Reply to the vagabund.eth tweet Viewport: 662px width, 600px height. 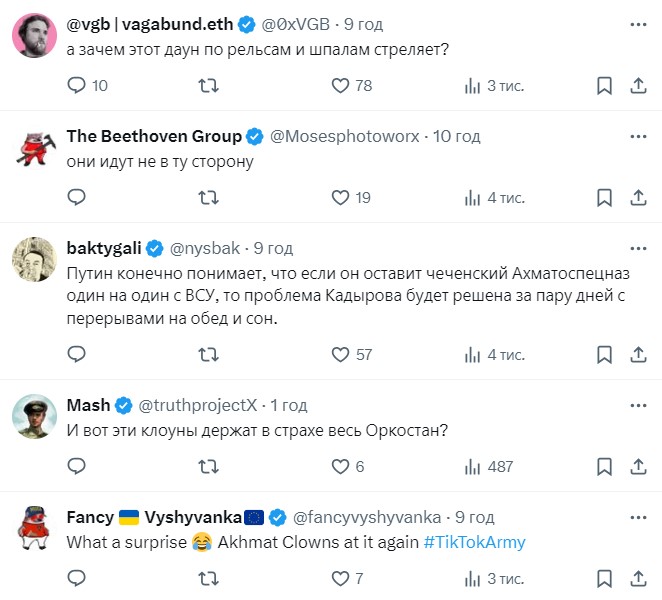tap(76, 86)
